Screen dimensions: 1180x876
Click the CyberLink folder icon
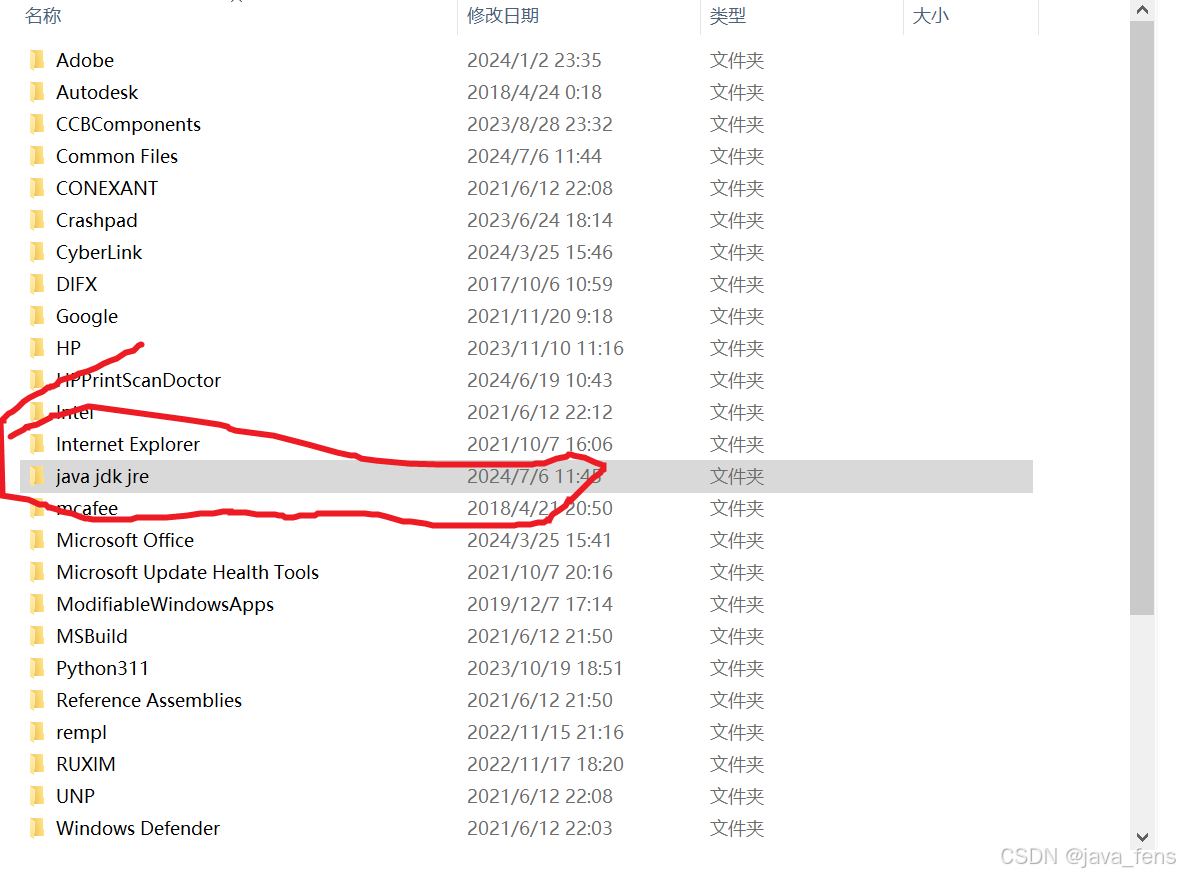point(37,251)
